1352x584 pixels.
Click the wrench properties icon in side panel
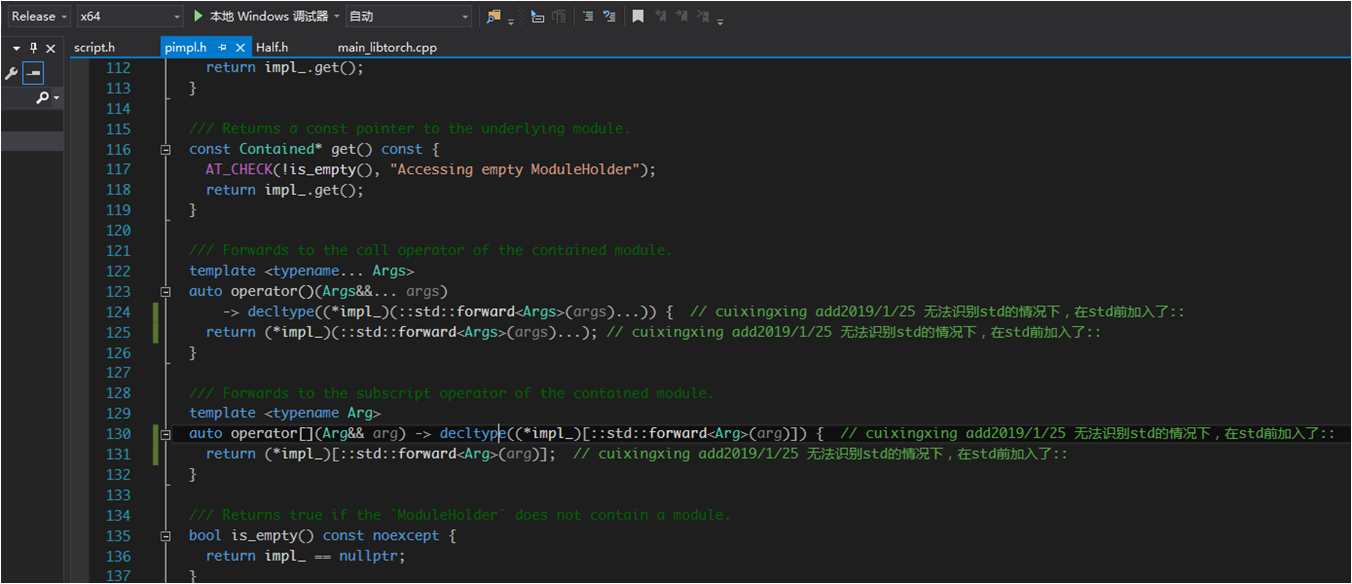click(x=11, y=73)
